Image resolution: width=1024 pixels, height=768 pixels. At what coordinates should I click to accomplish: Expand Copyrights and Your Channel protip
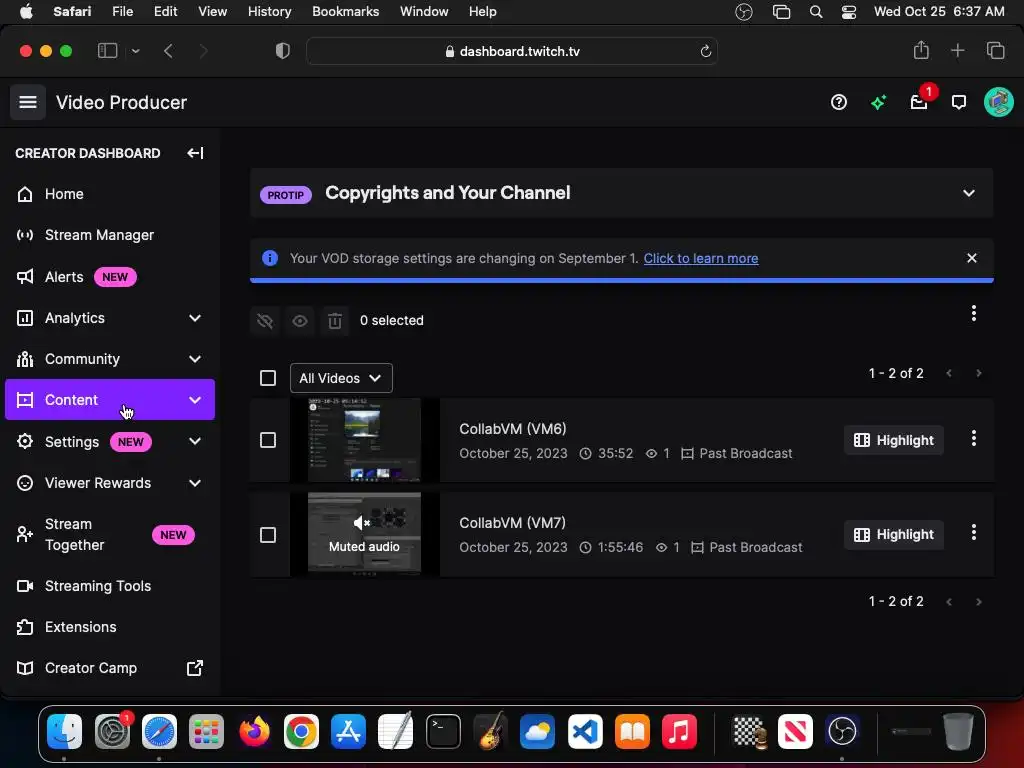[x=968, y=193]
